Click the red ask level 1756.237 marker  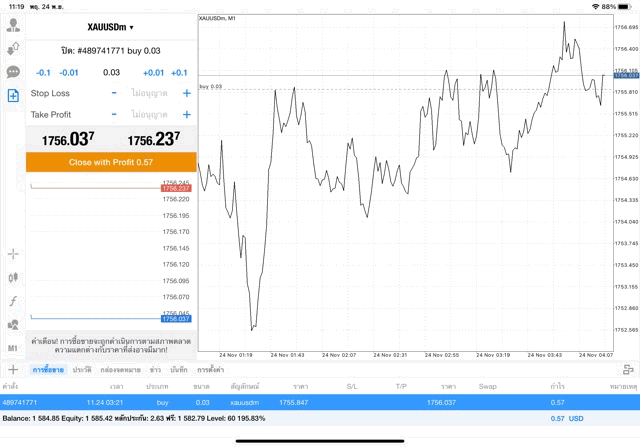point(176,188)
